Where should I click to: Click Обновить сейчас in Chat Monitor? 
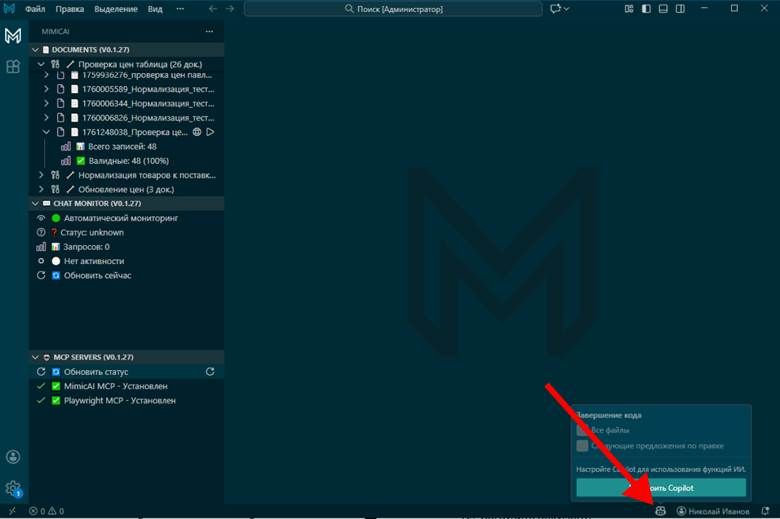[97, 275]
